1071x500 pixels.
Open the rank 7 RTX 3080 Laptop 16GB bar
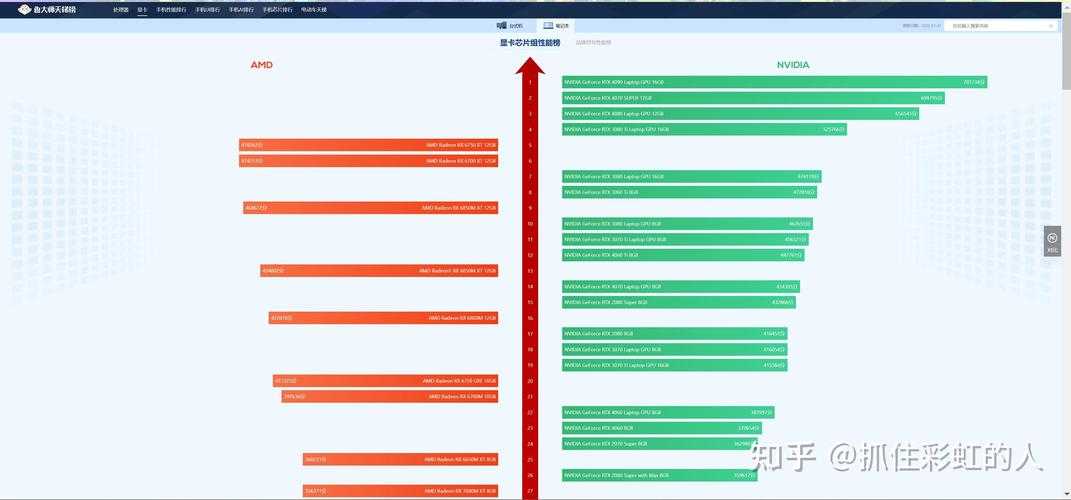point(692,176)
